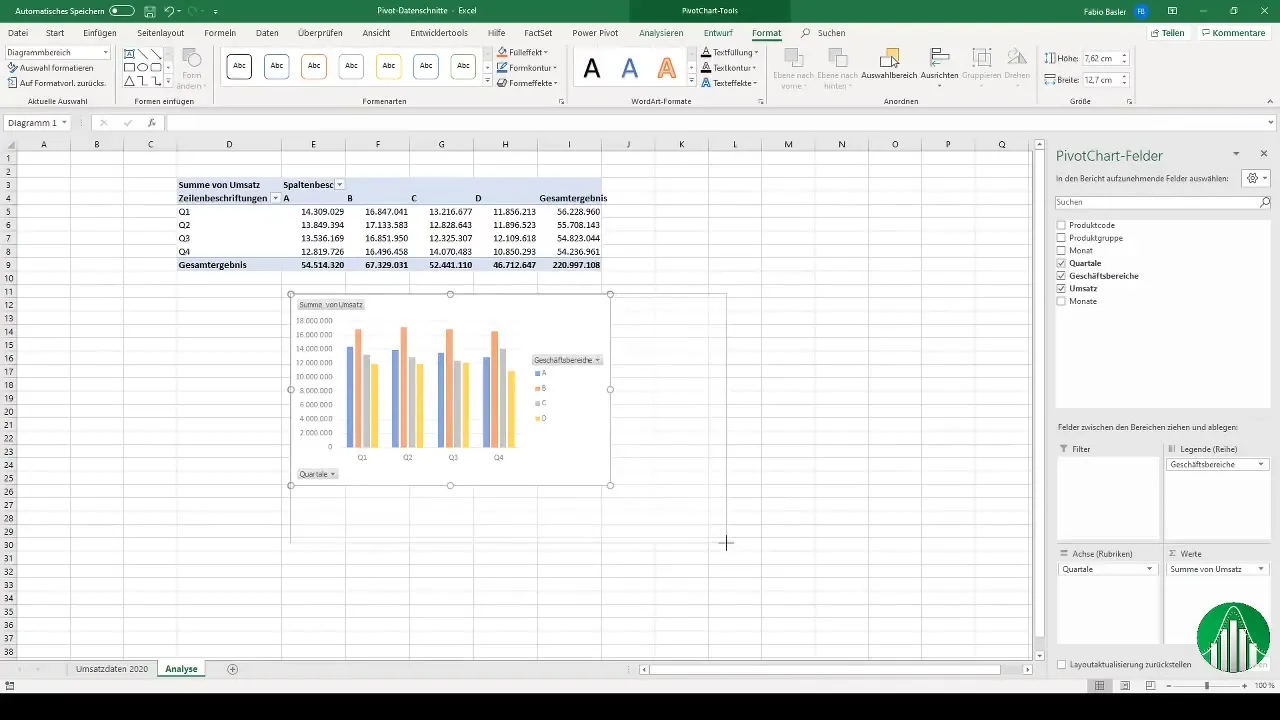This screenshot has width=1280, height=720.
Task: Check the Produktcode field checkbox
Action: (1061, 225)
